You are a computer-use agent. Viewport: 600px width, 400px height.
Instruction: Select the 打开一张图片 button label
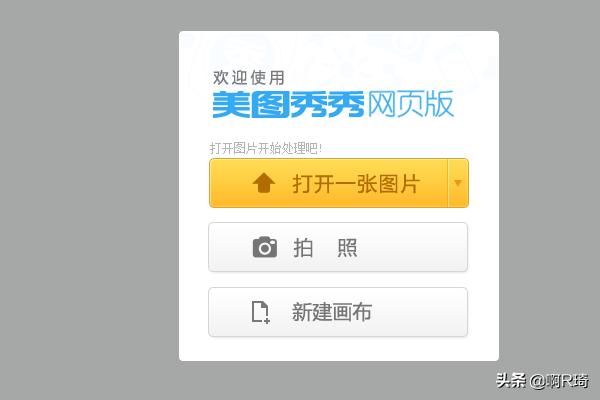click(x=356, y=184)
